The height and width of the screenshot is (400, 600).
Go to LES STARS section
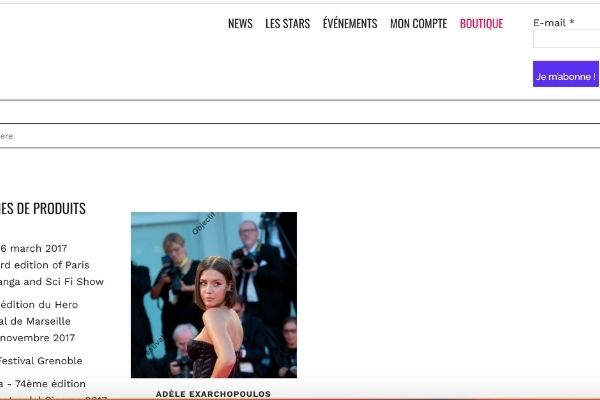click(x=287, y=23)
